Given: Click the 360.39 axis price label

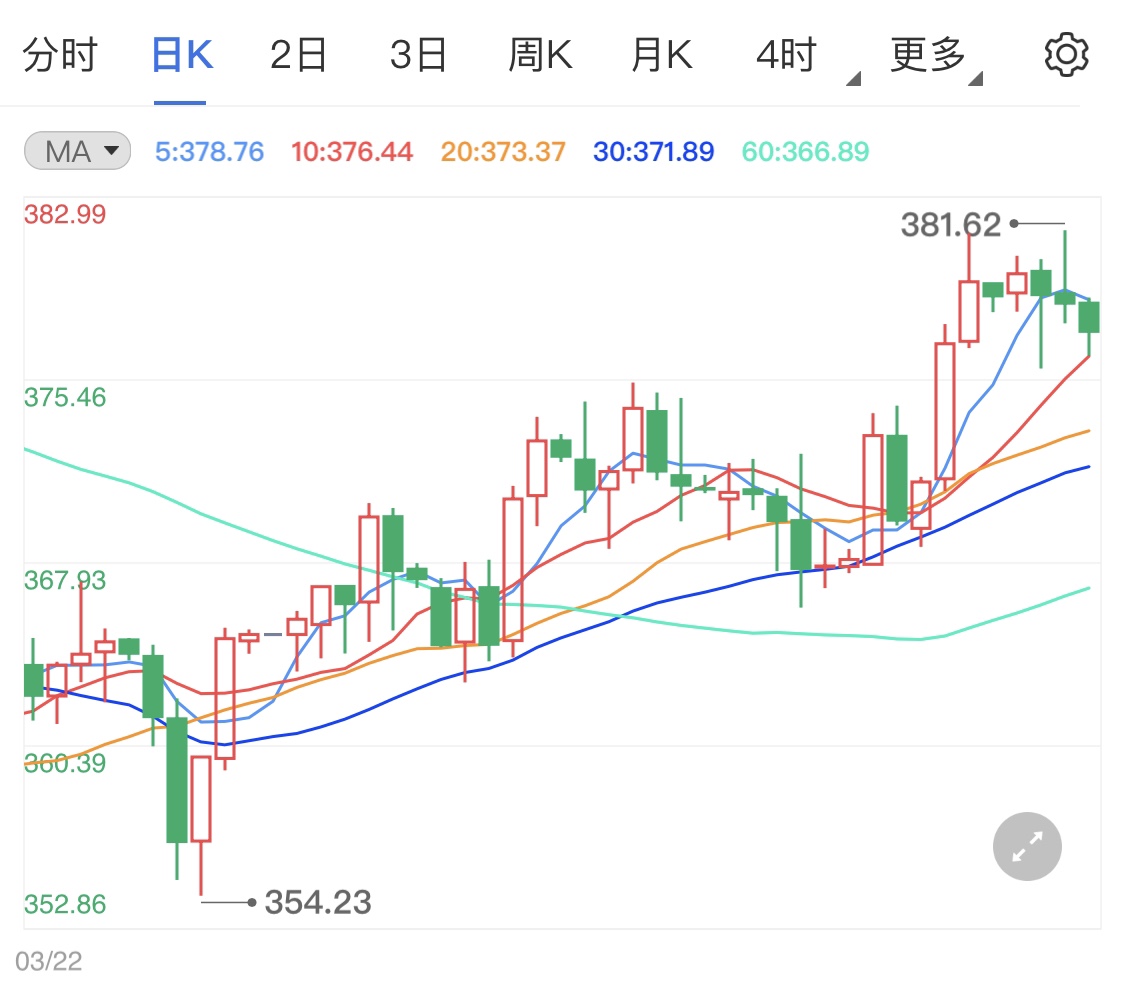Looking at the screenshot, I should [x=65, y=763].
